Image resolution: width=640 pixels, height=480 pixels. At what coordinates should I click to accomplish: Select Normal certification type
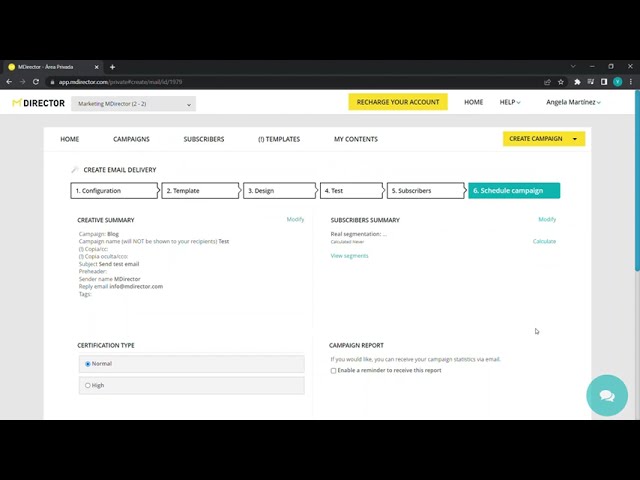click(x=87, y=364)
